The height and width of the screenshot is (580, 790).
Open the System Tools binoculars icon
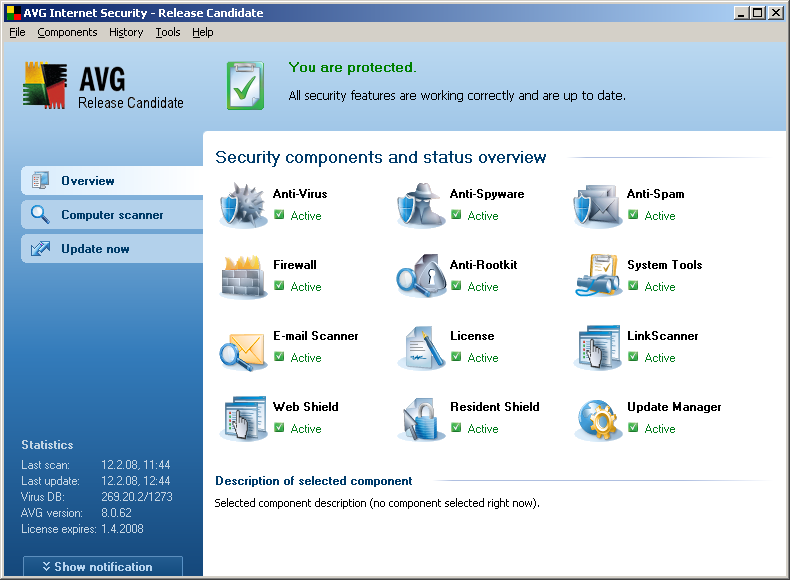tap(598, 276)
